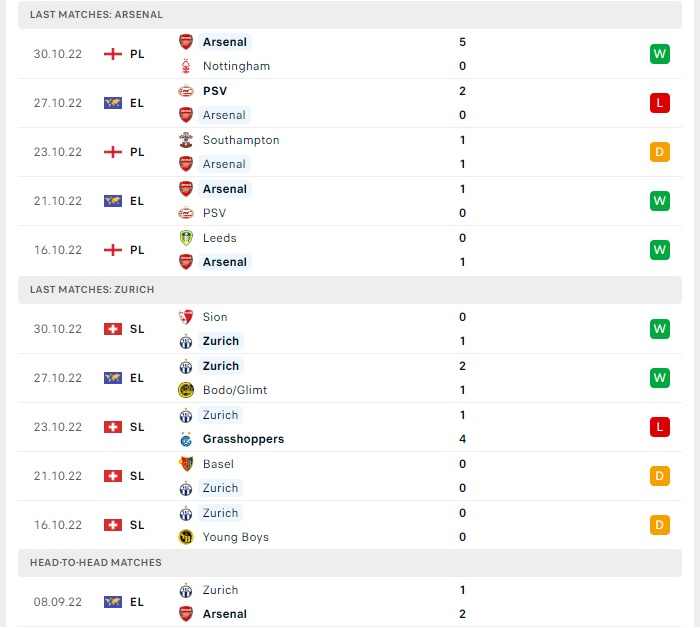Select the Last Matches: Arsenal section header

click(x=97, y=15)
